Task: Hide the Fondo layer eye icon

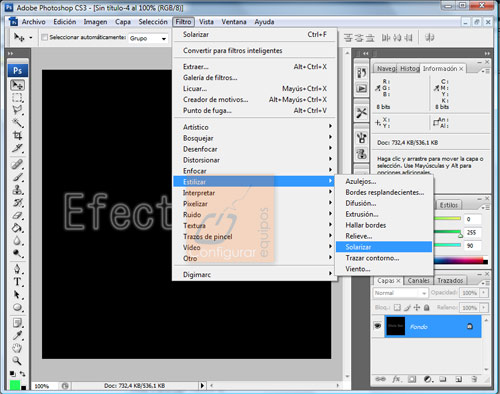Action: coord(378,326)
